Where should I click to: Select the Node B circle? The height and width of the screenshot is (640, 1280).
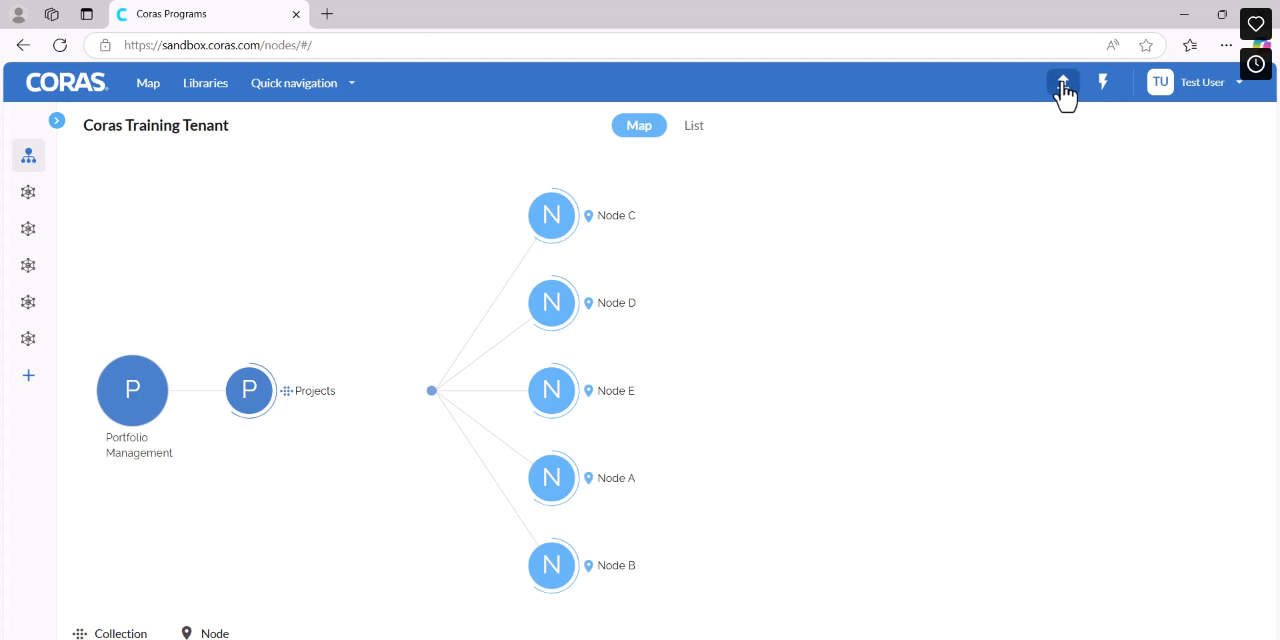click(552, 565)
